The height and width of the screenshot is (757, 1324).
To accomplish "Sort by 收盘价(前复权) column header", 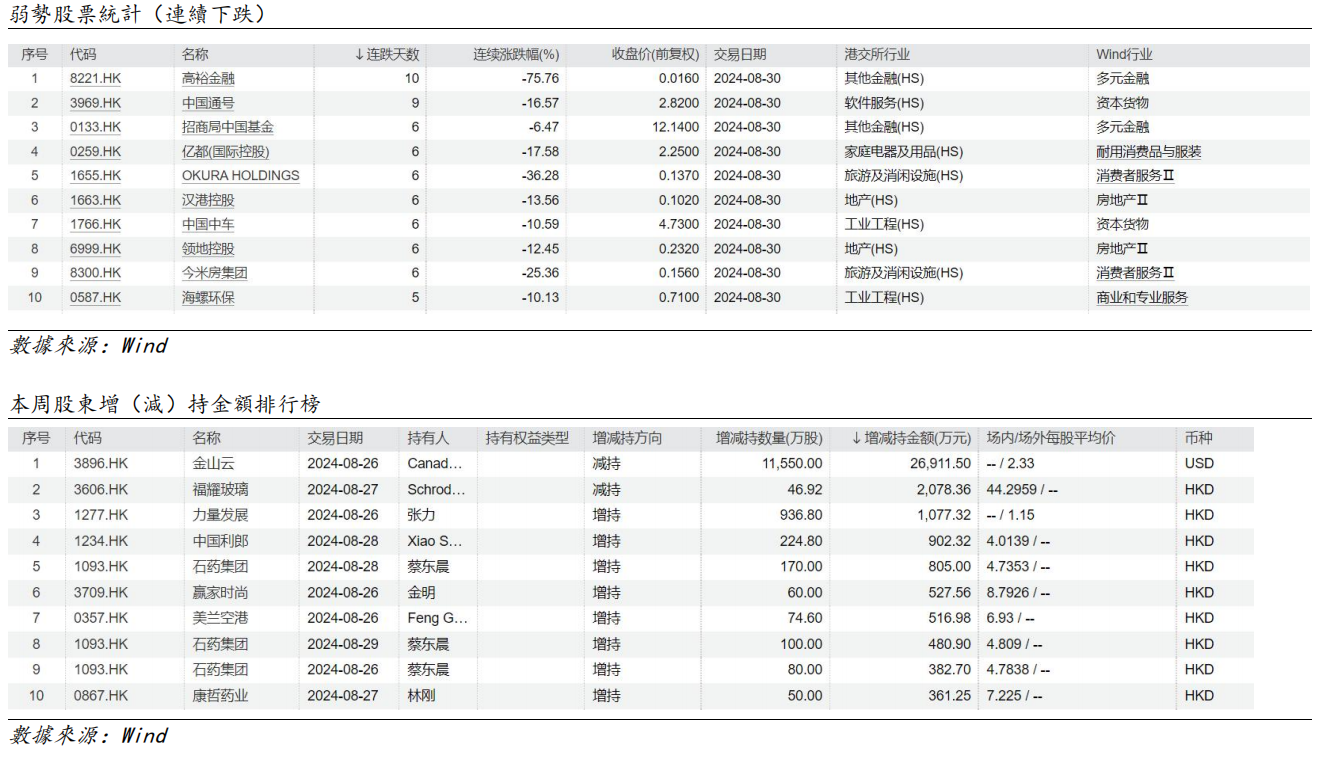I will (655, 55).
